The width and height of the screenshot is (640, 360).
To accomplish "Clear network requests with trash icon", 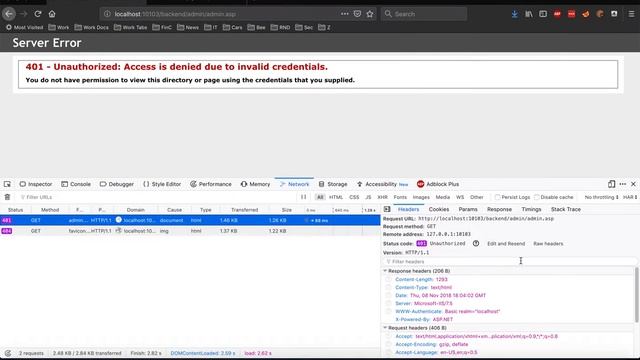I will click(7, 197).
